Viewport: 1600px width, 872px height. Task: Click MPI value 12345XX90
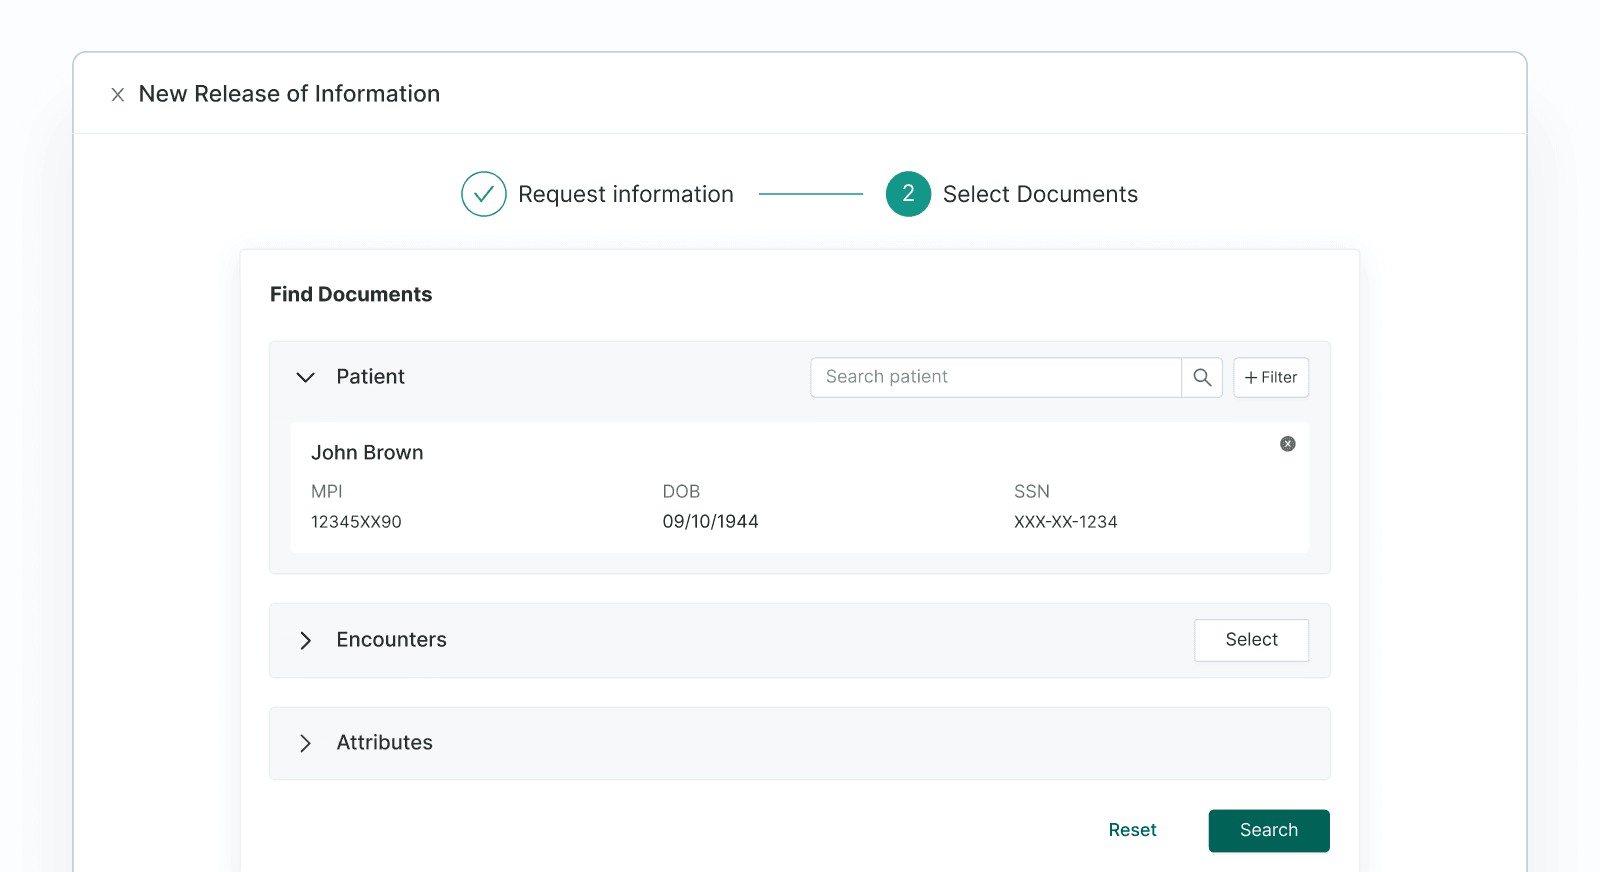(x=356, y=522)
